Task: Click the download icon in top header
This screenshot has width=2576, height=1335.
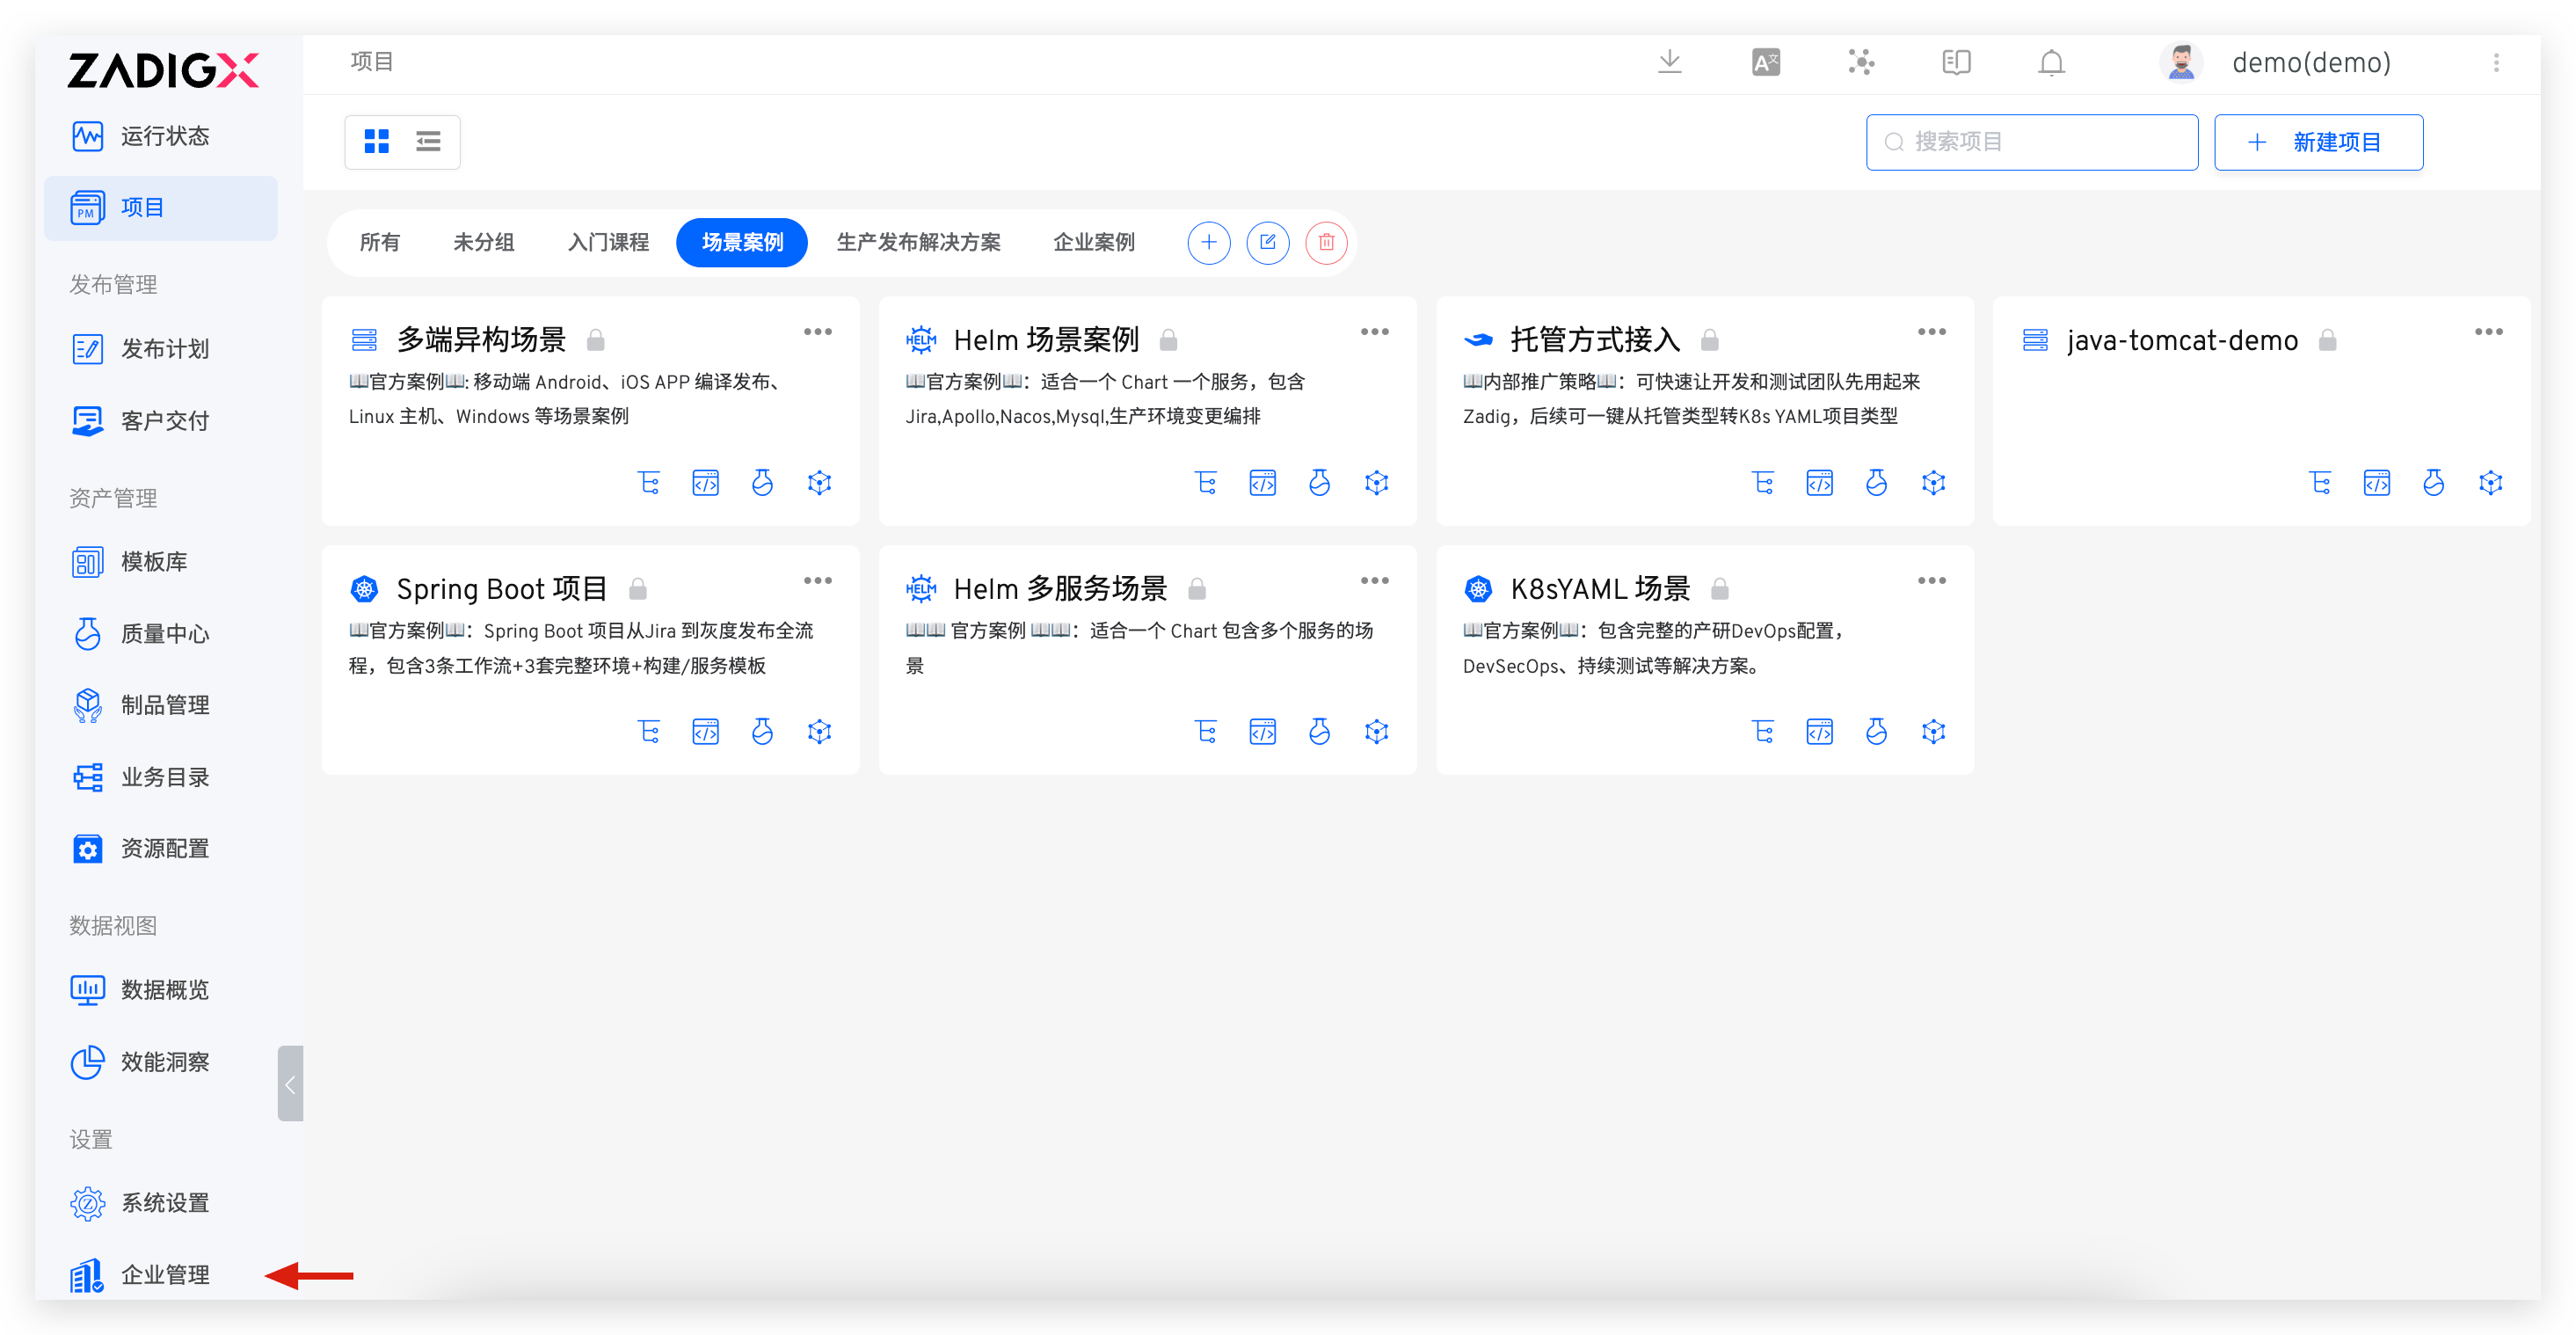Action: [1669, 62]
